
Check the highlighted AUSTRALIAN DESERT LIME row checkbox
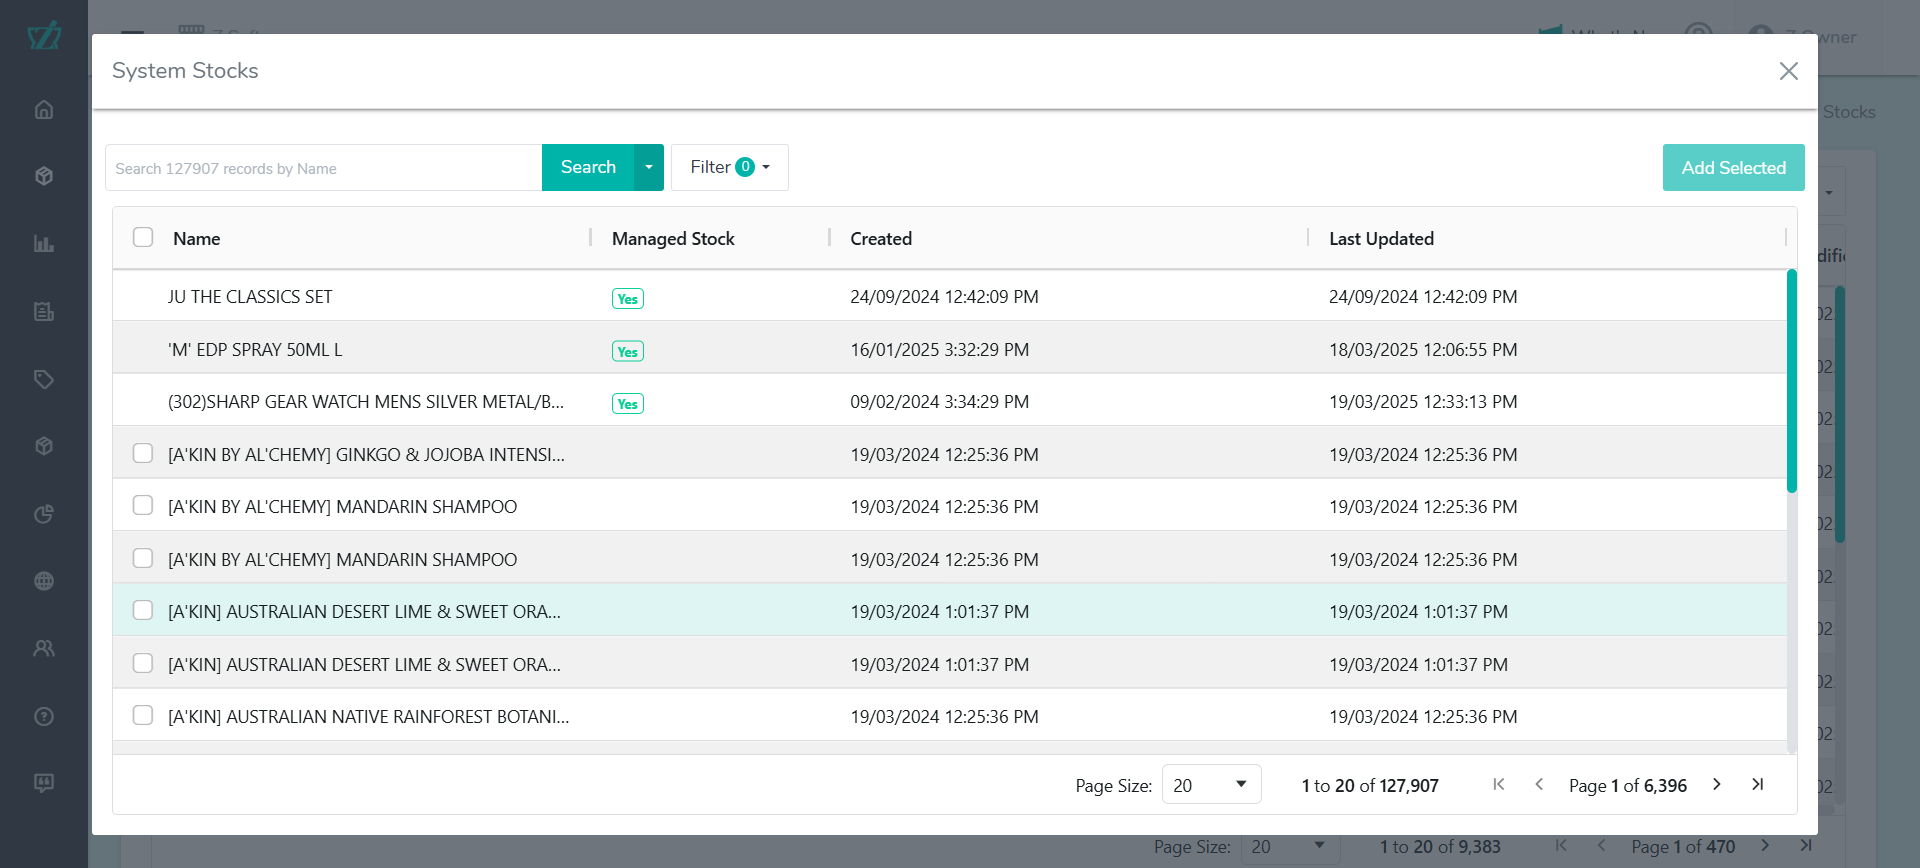143,610
